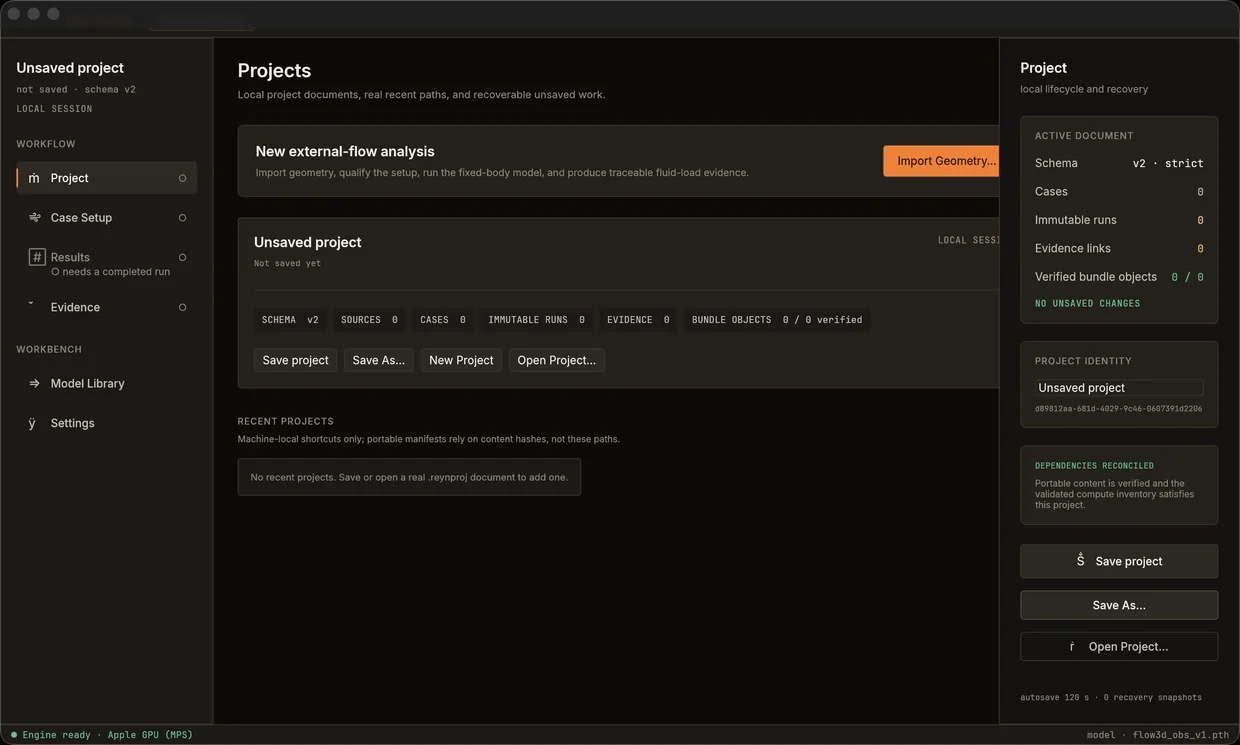Click the 'v2 · strict' schema value

1168,163
